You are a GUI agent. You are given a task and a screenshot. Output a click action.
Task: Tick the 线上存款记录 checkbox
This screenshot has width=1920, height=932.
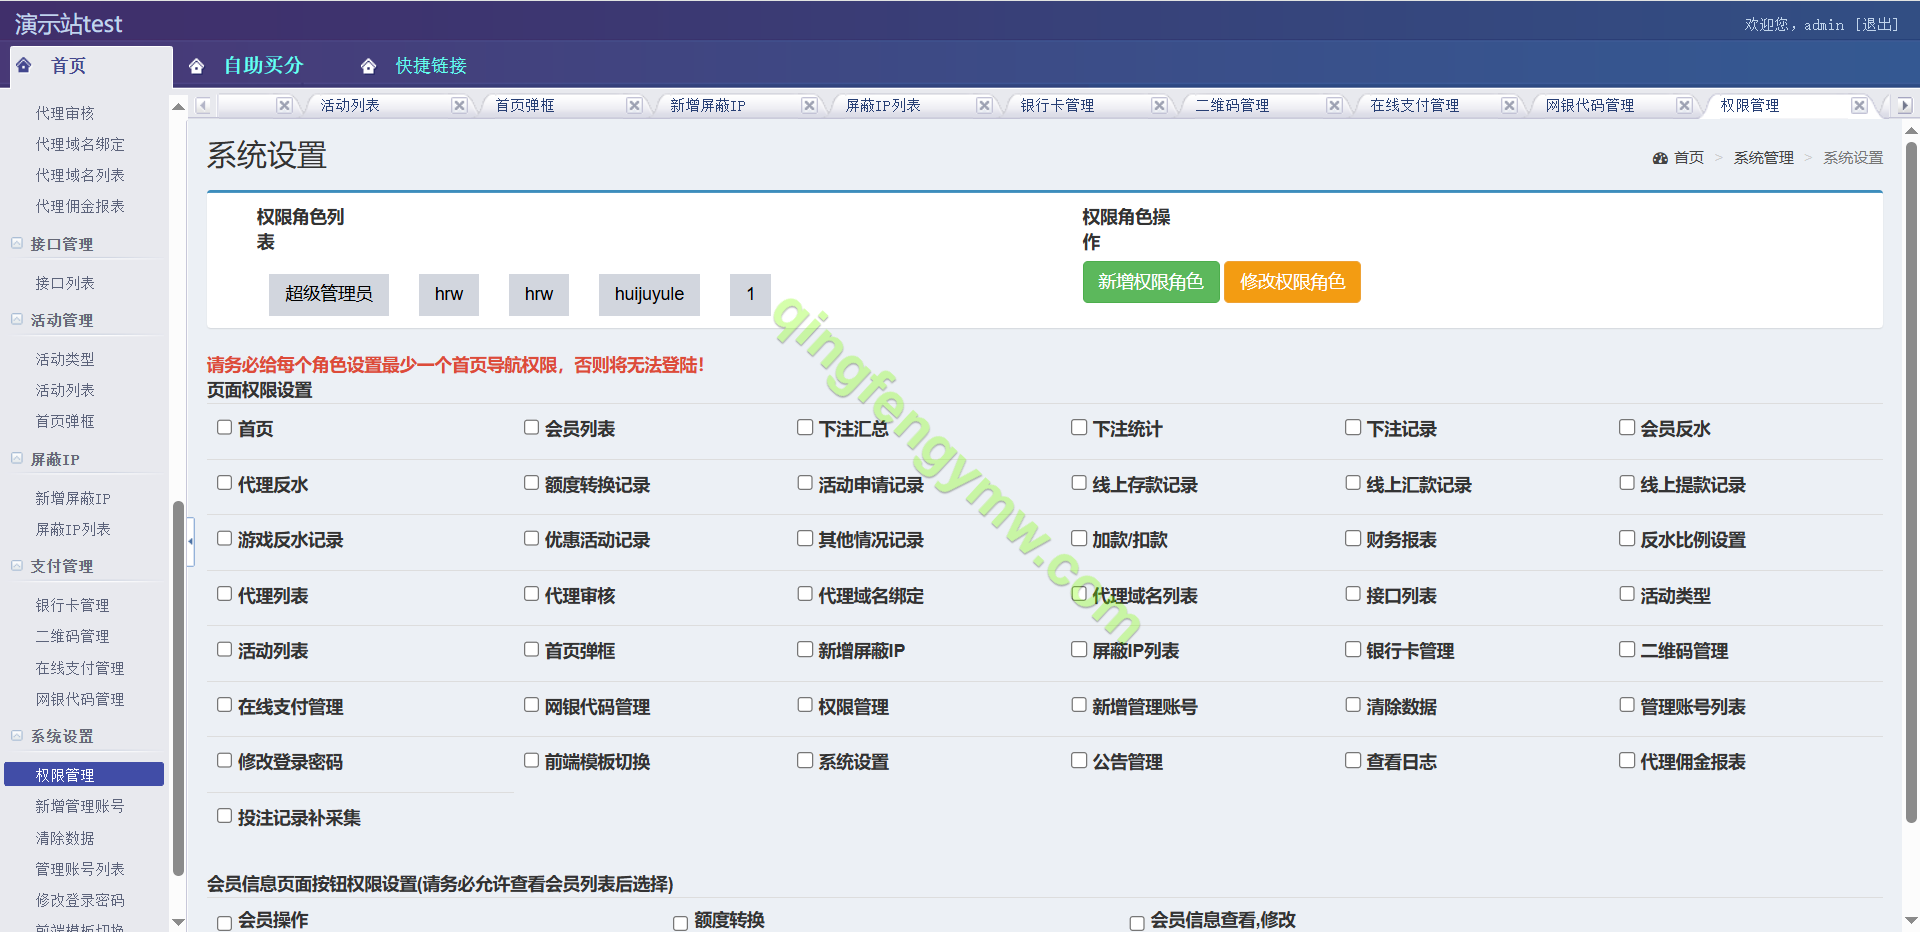click(1079, 483)
